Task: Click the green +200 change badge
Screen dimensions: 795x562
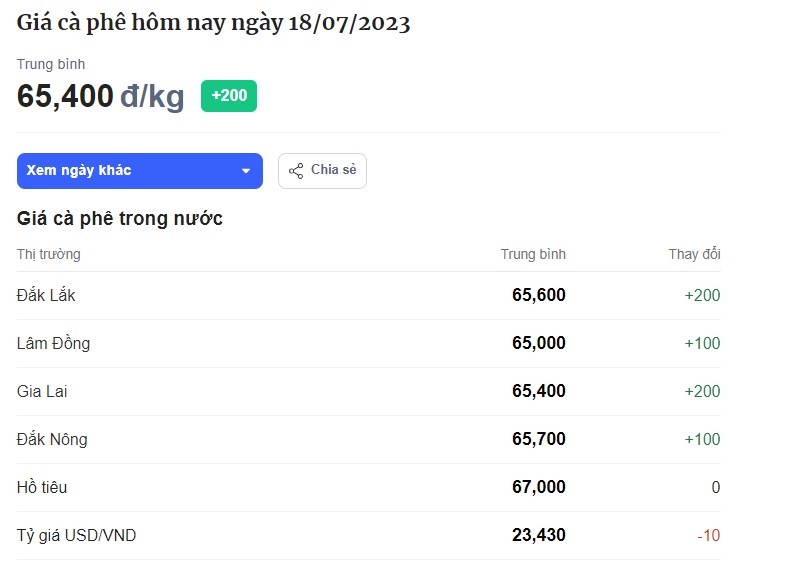Action: (229, 96)
